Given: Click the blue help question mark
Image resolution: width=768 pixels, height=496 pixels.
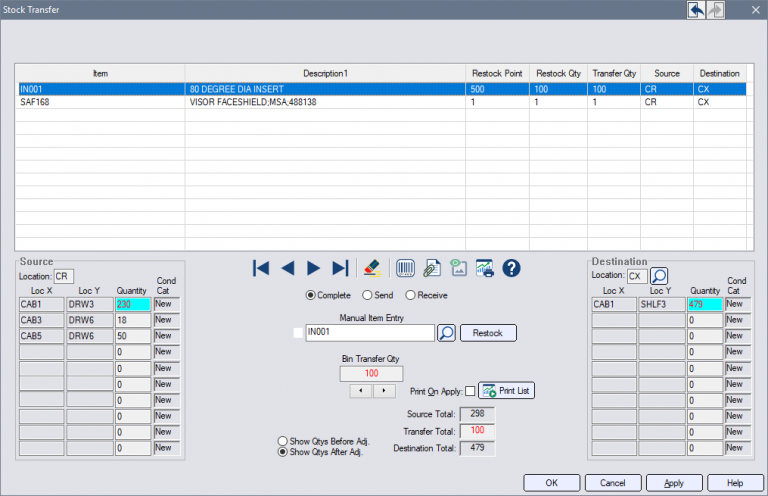Looking at the screenshot, I should coord(512,268).
